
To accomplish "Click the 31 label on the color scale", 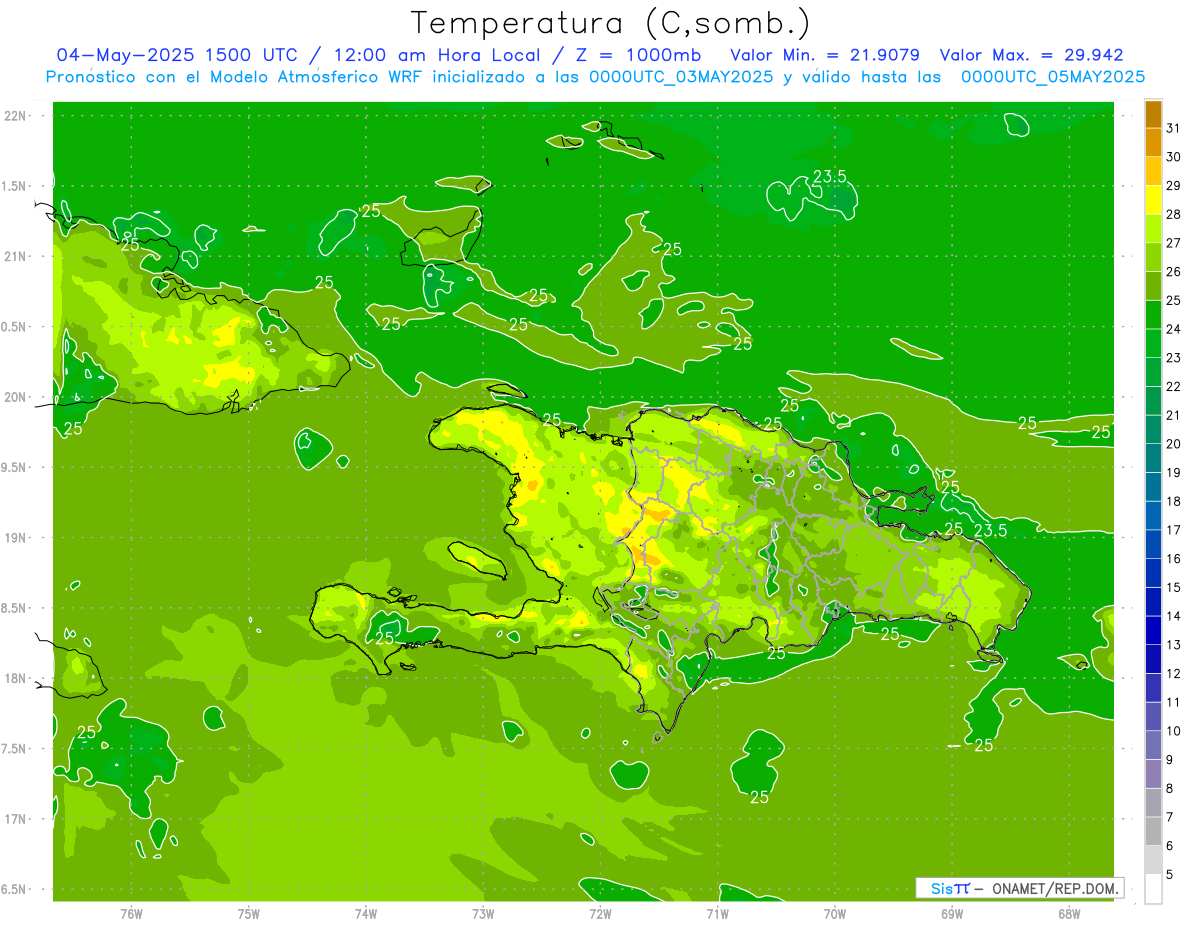I will point(1174,128).
